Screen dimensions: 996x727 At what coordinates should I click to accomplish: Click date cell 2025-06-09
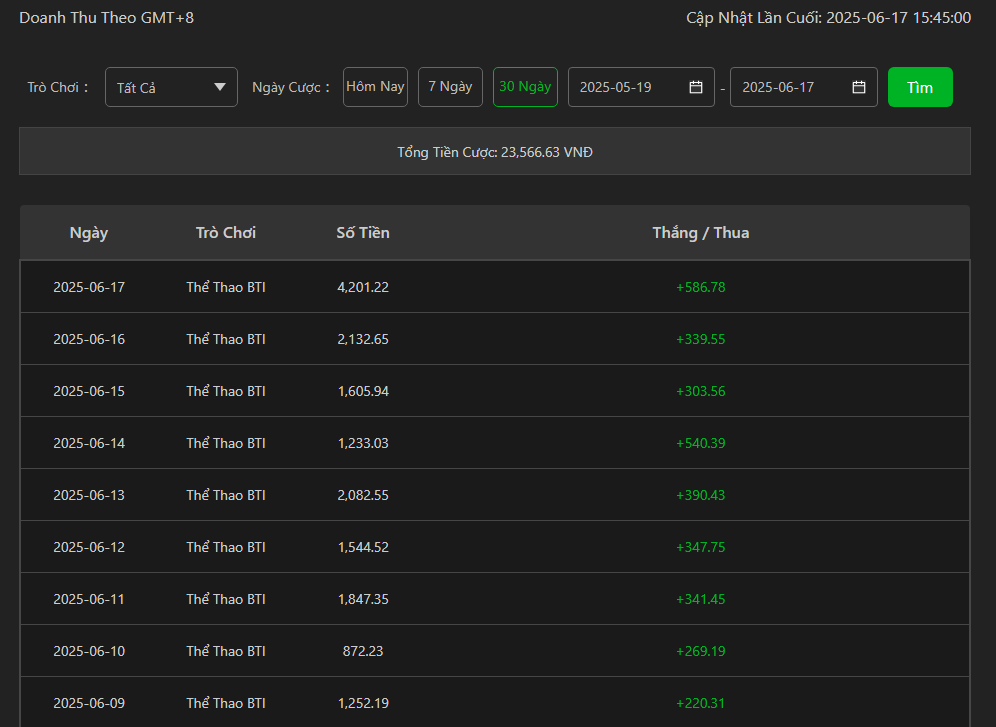[89, 704]
